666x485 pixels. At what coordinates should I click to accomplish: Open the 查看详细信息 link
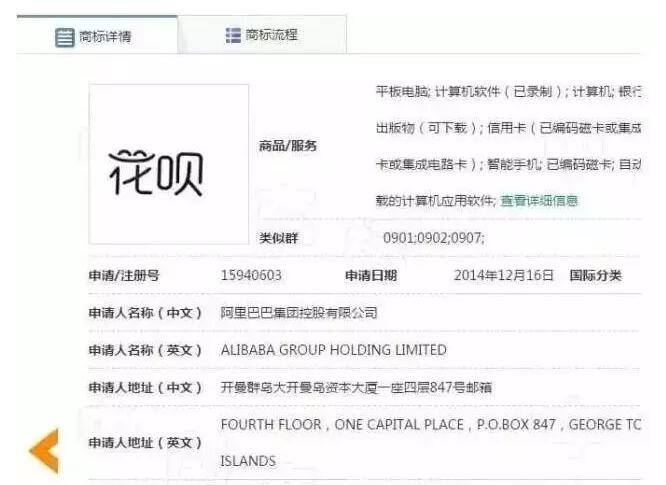pos(539,200)
